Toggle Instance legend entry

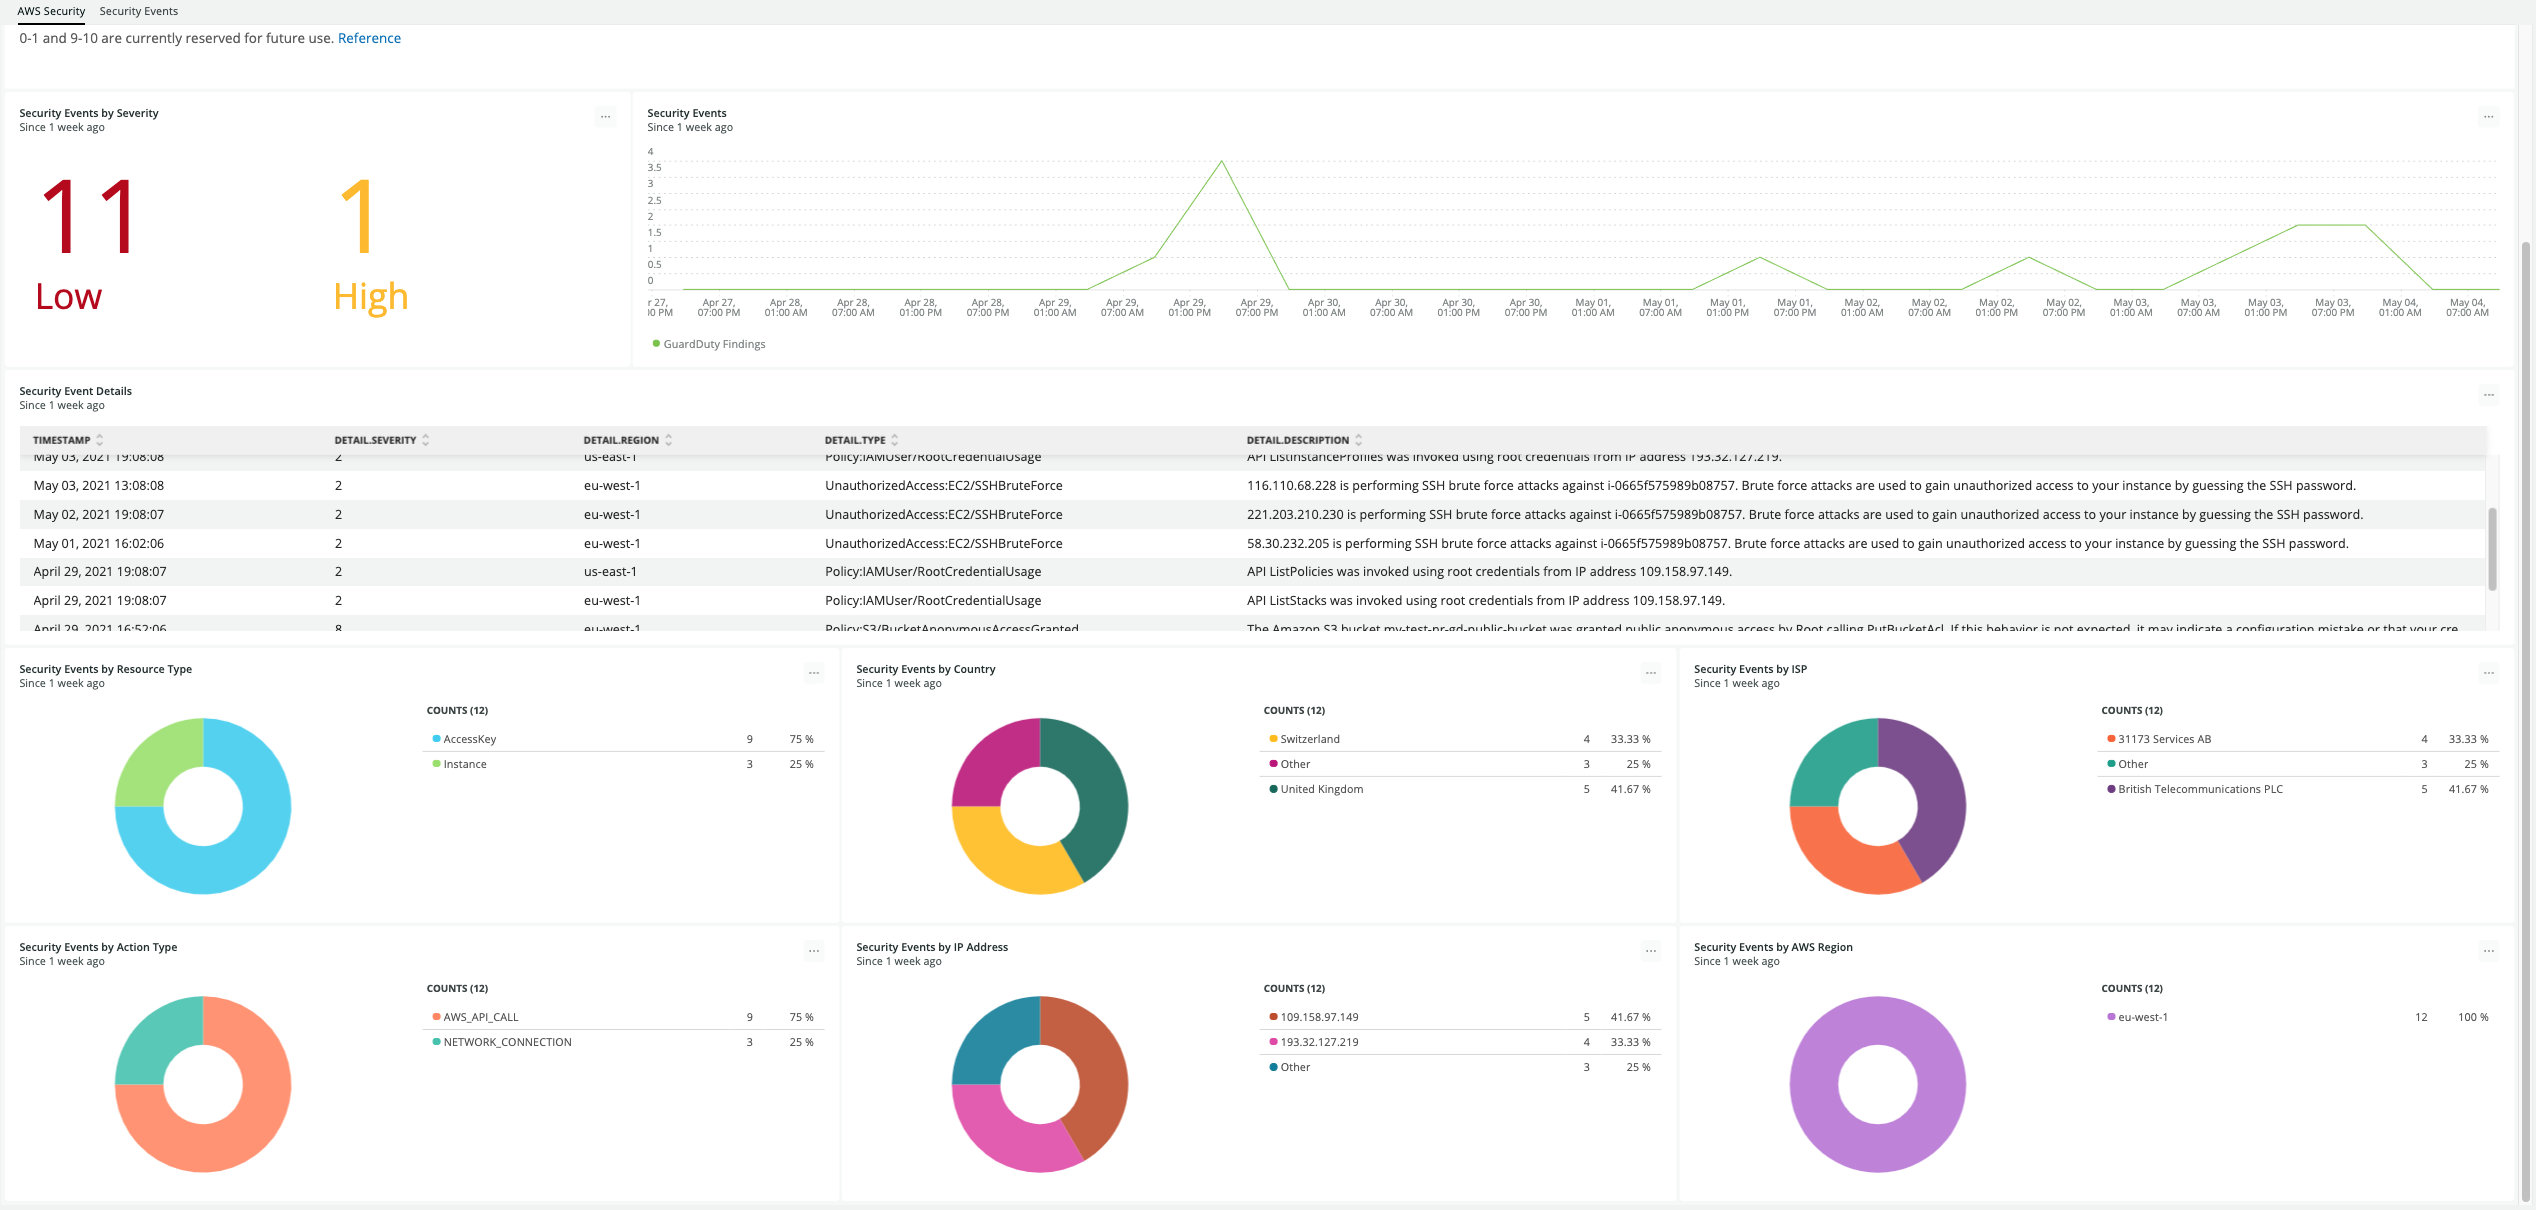(459, 764)
